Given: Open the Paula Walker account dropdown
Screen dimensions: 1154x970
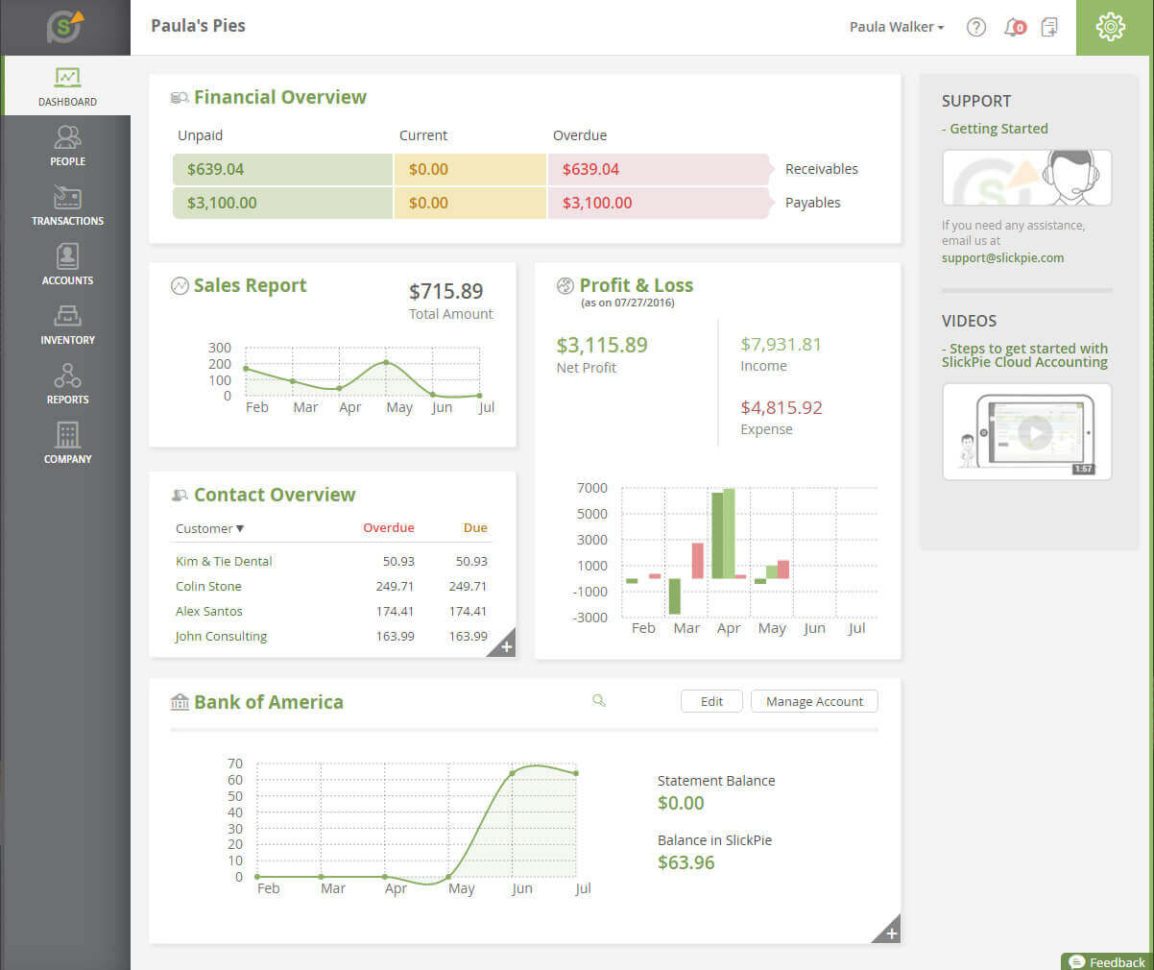Looking at the screenshot, I should point(895,27).
